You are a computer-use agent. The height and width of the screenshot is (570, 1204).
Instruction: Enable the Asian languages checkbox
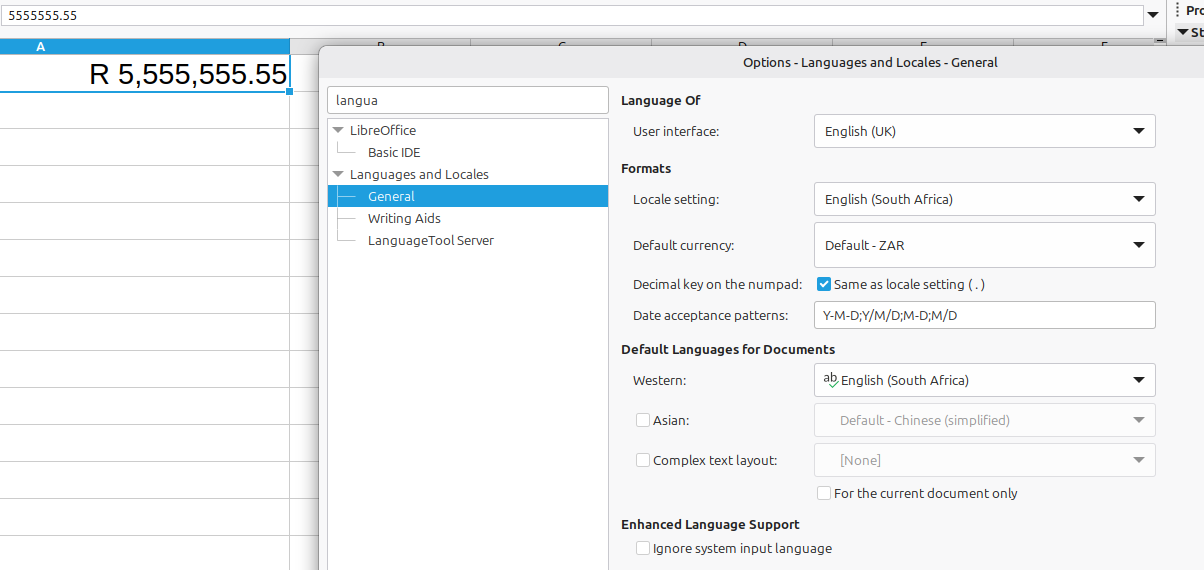643,421
